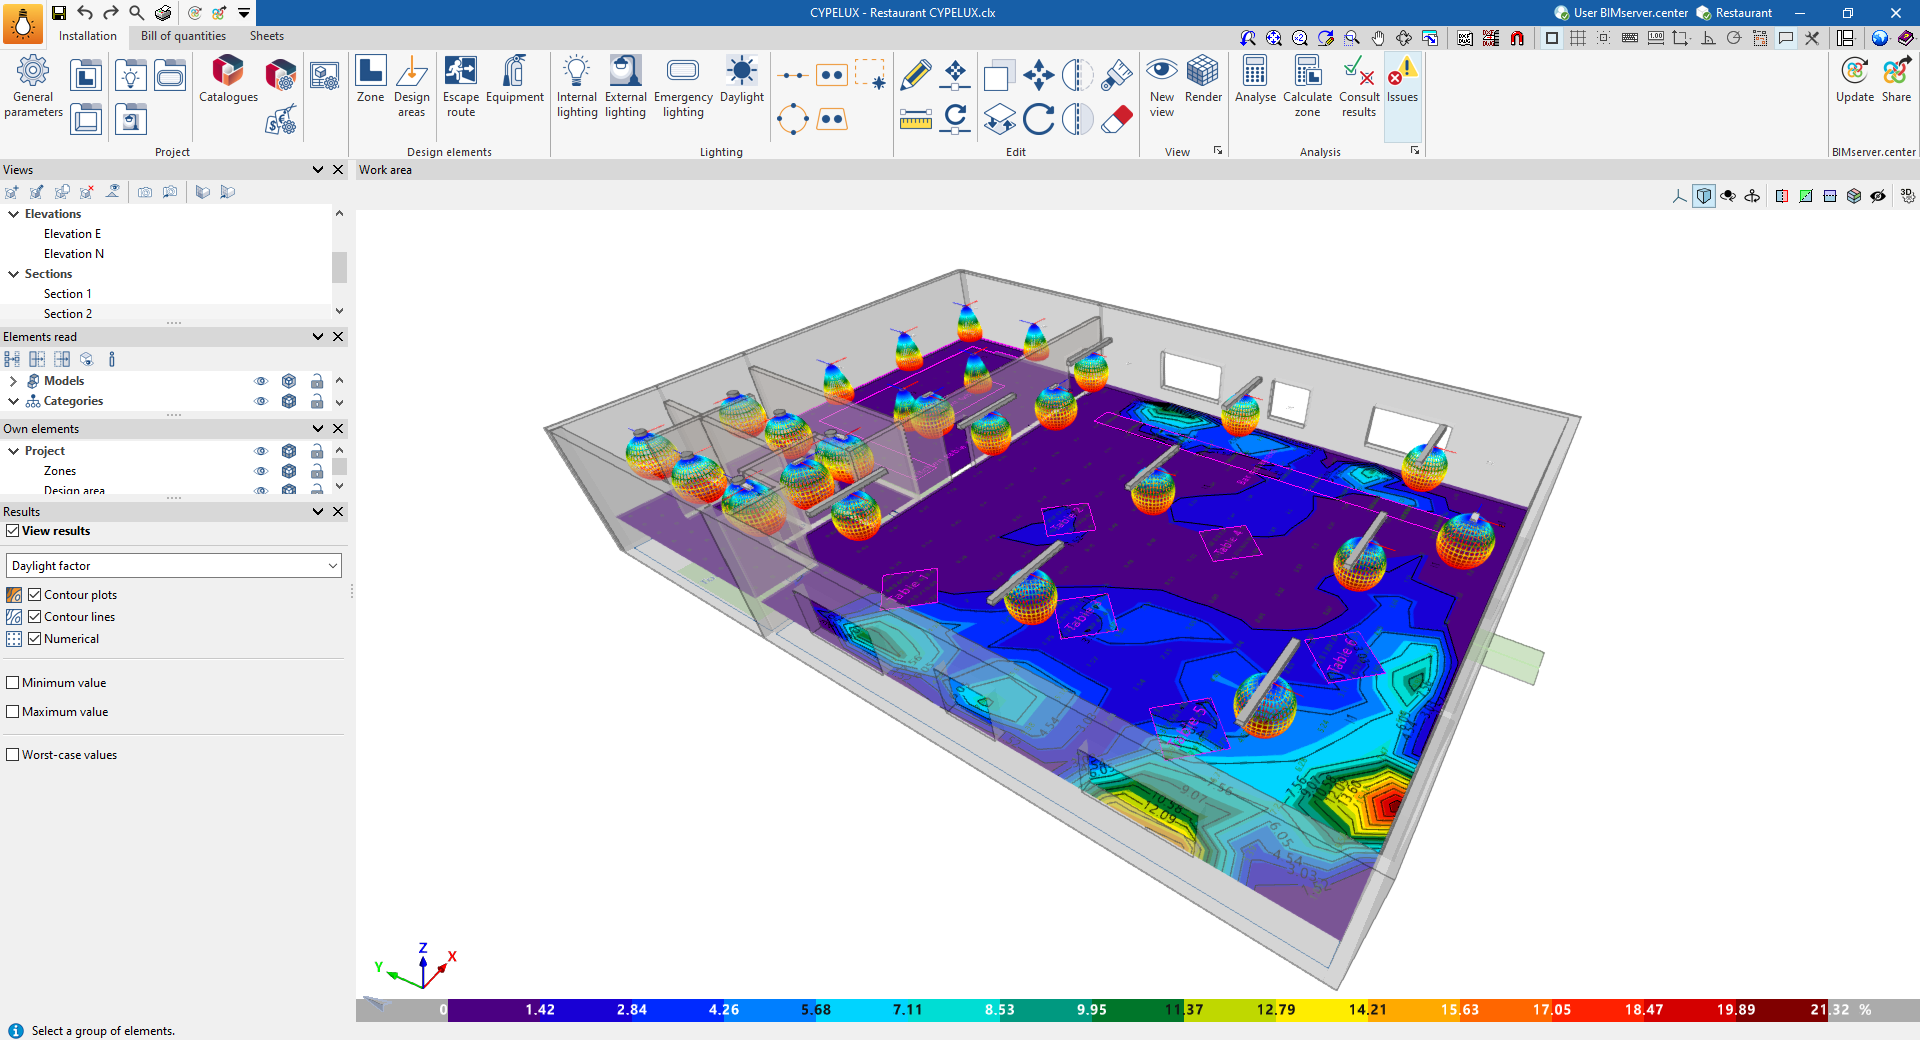The width and height of the screenshot is (1920, 1040).
Task: Collapse the Categories tree node
Action: point(14,401)
